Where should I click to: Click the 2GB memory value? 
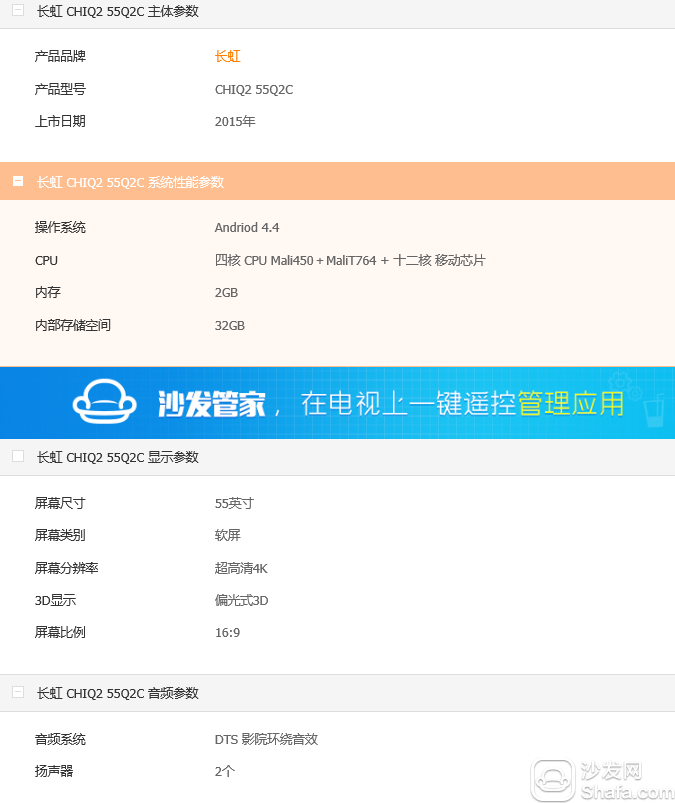(226, 293)
